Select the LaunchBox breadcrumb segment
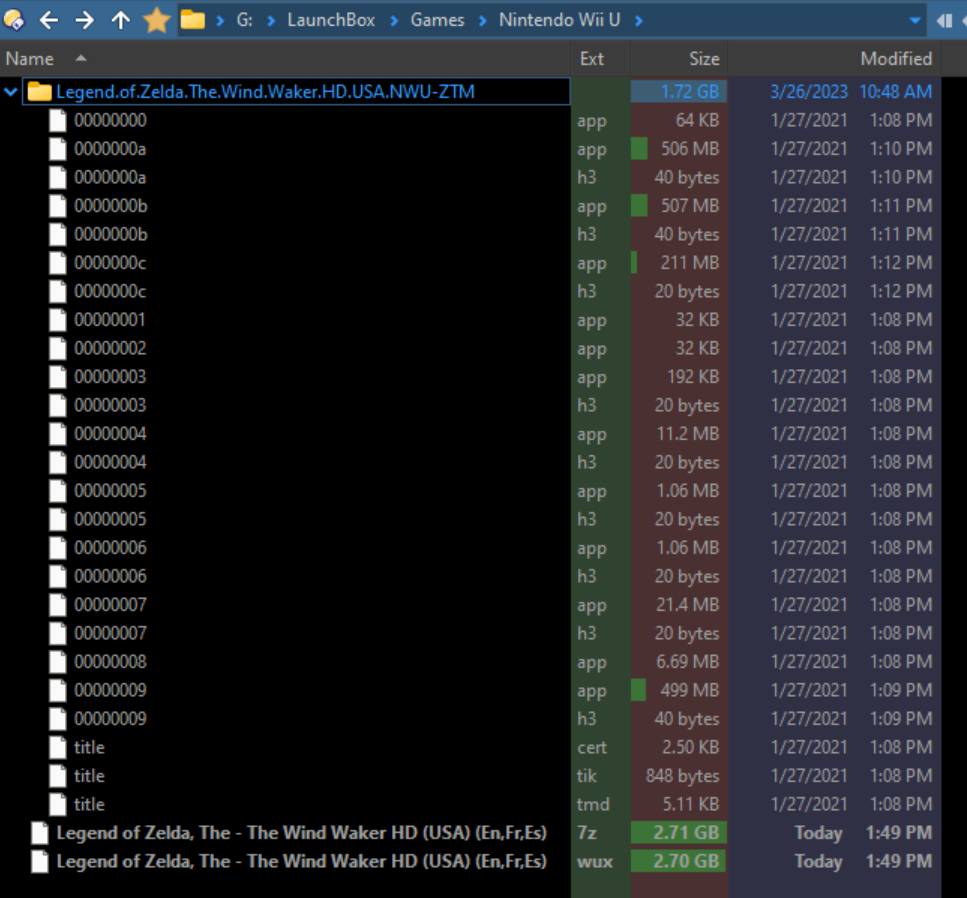The image size is (967, 898). pyautogui.click(x=331, y=20)
